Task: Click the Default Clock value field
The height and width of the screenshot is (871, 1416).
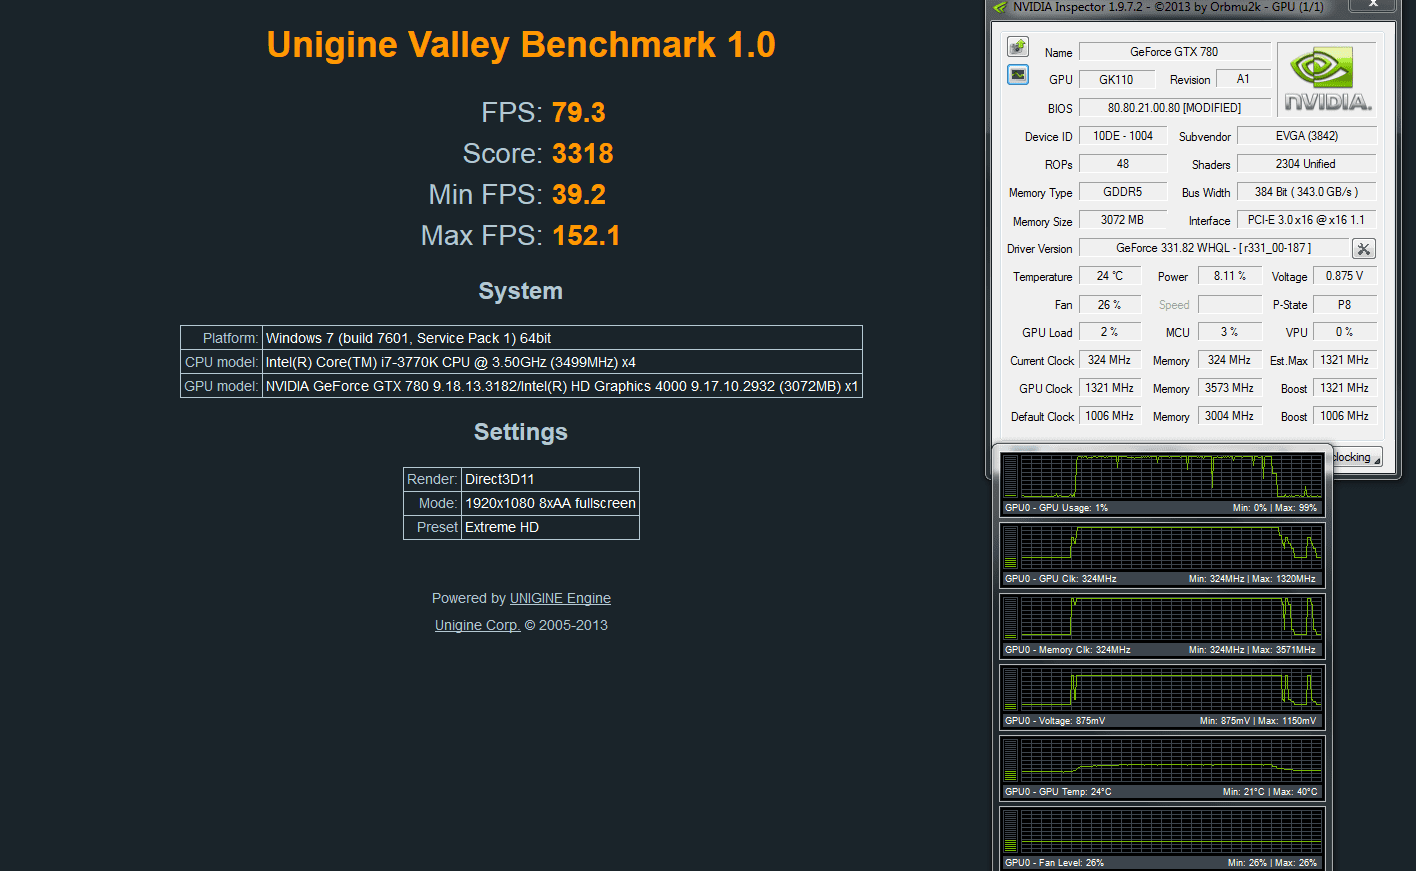Action: (1110, 416)
